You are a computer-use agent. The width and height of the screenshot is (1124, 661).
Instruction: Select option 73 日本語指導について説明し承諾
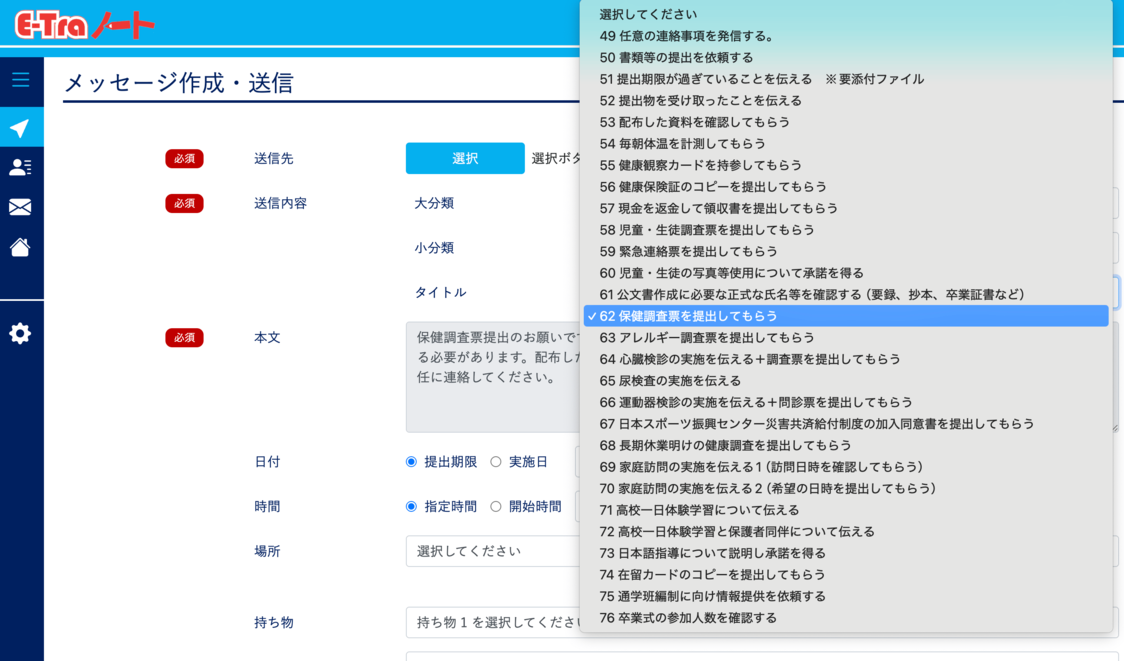[846, 553]
